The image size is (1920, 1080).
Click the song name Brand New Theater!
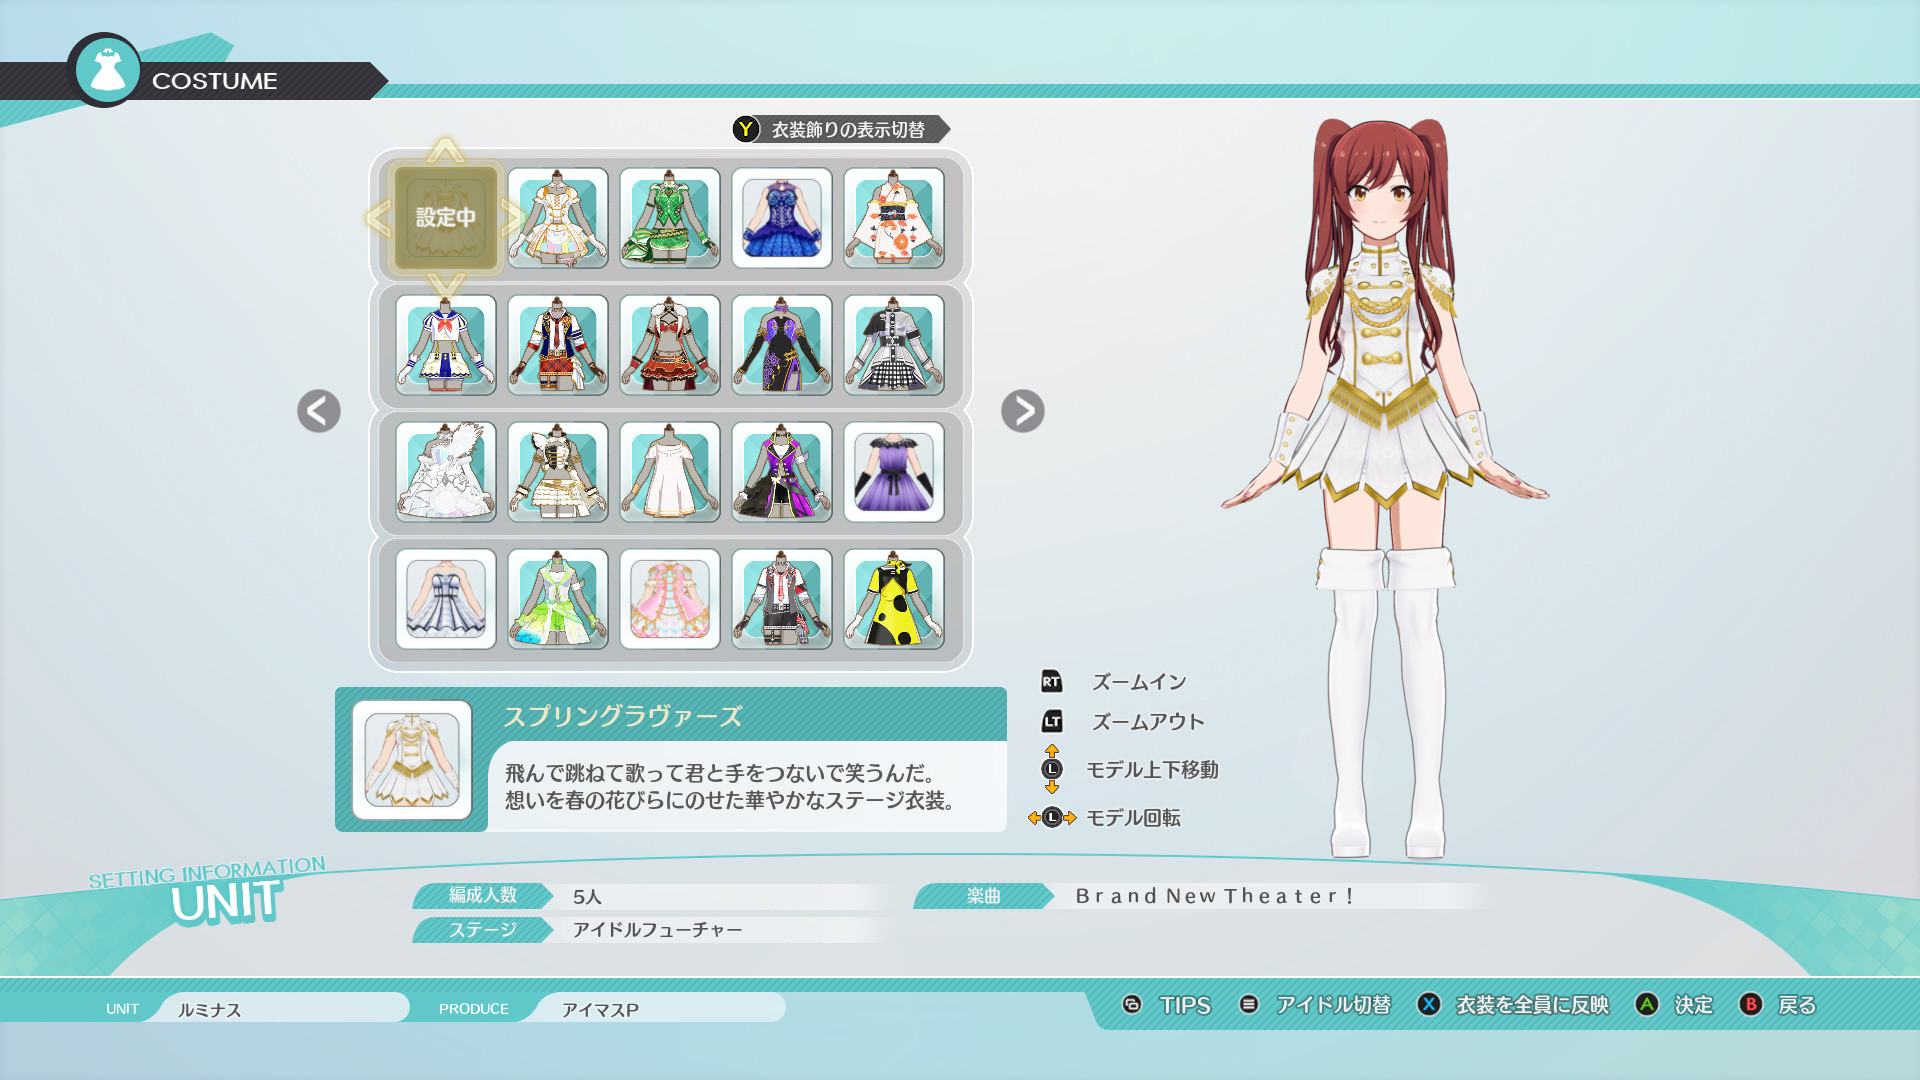pyautogui.click(x=1215, y=896)
